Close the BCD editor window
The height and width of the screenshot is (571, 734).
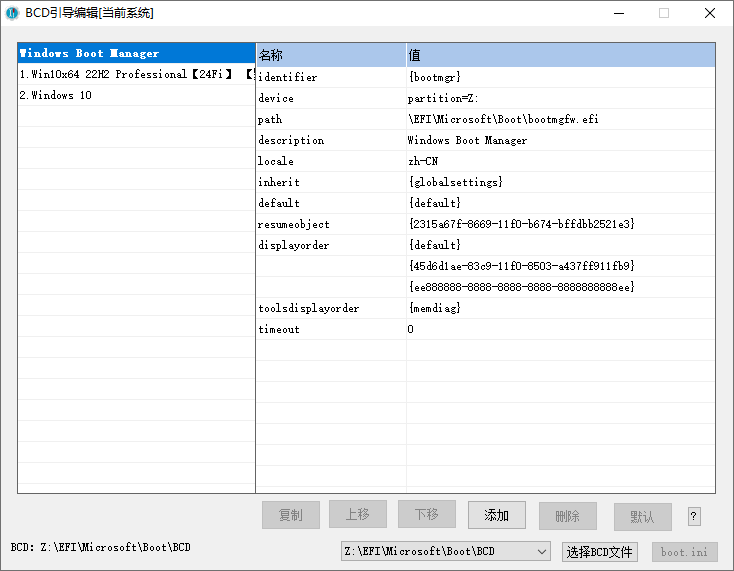708,13
